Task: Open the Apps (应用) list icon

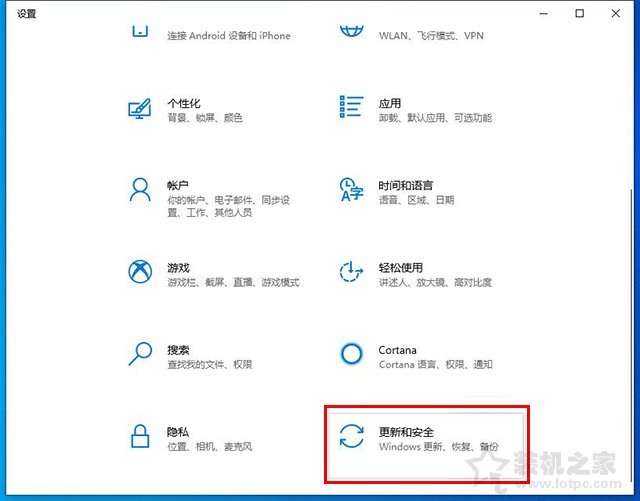Action: pyautogui.click(x=351, y=107)
